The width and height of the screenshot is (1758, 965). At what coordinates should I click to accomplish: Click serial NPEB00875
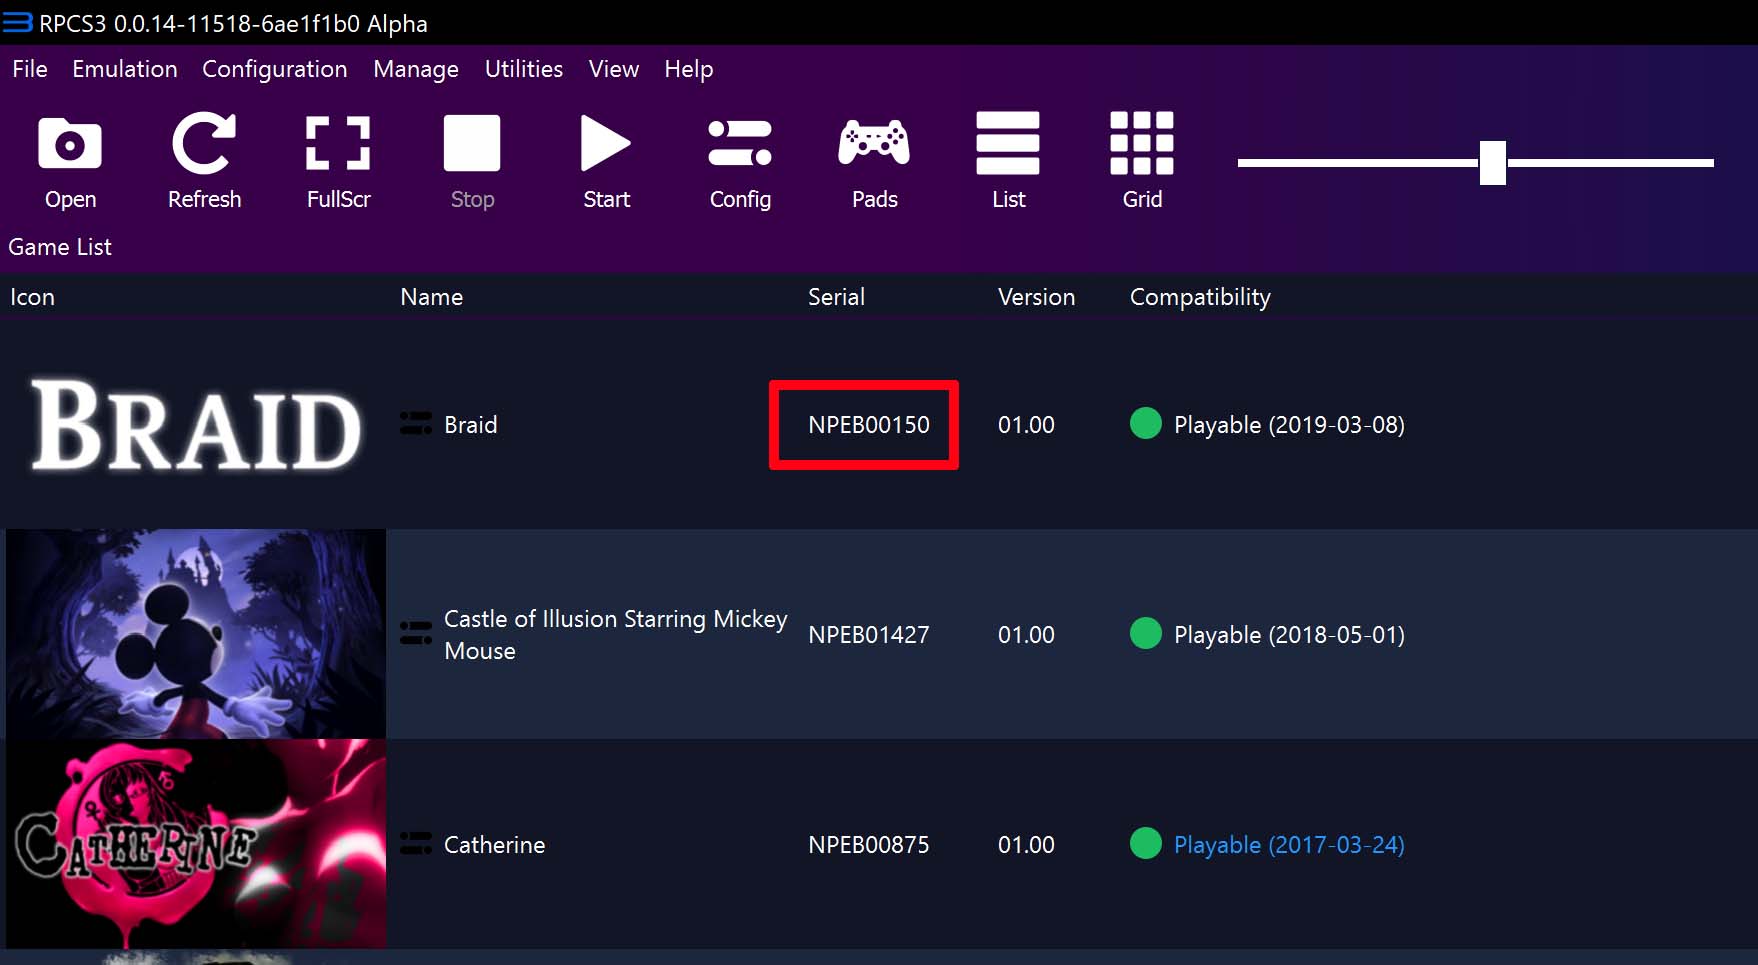pyautogui.click(x=869, y=845)
